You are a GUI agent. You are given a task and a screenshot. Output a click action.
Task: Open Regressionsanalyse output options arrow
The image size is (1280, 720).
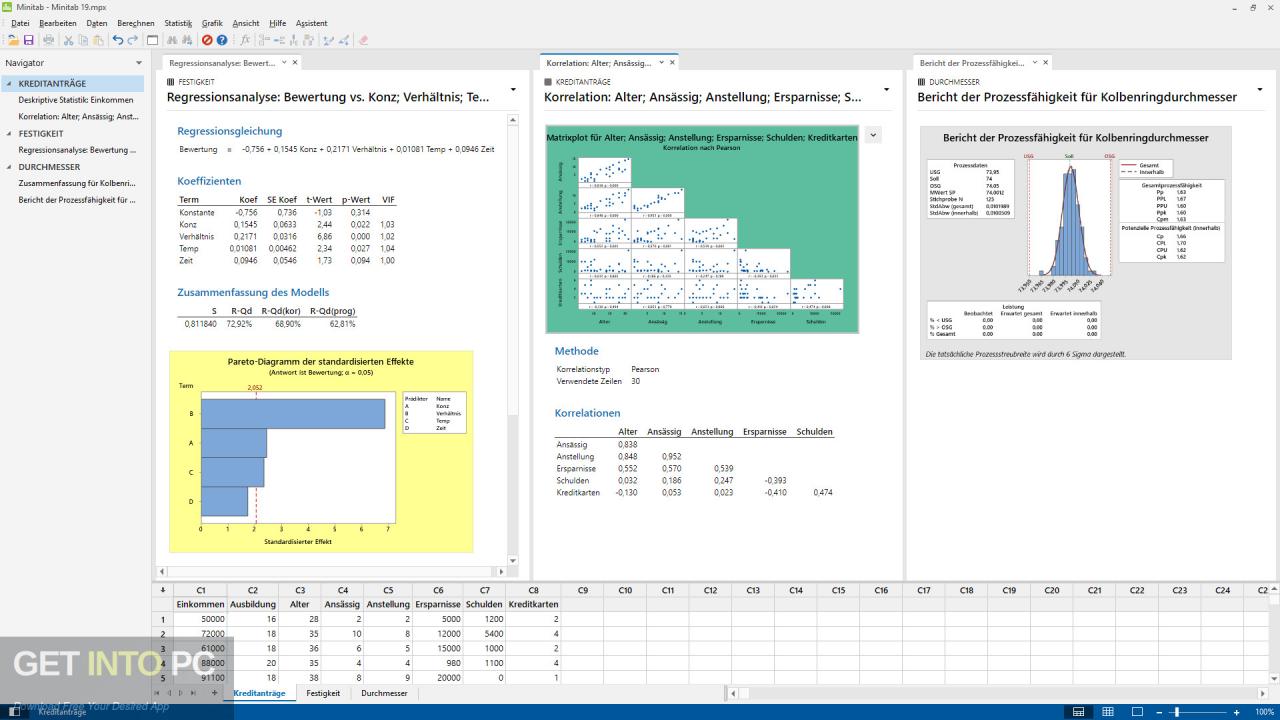pyautogui.click(x=513, y=90)
